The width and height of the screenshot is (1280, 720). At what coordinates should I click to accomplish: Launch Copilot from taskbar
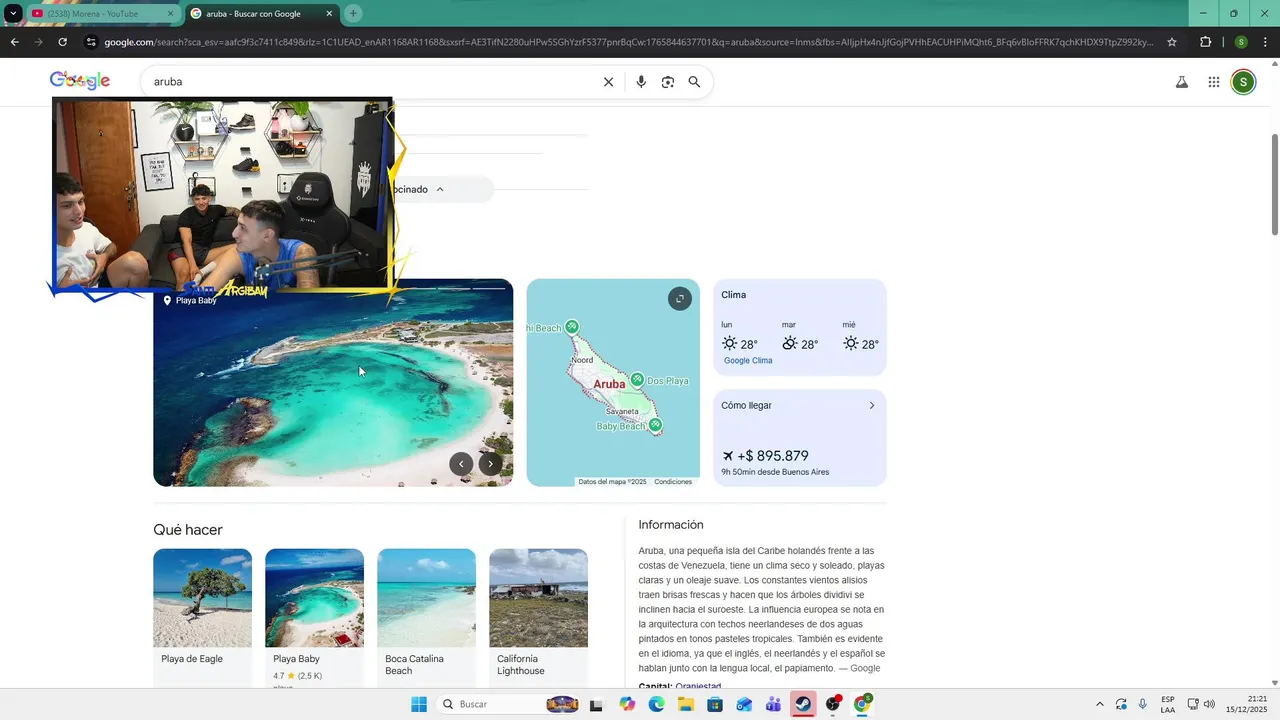pos(627,704)
